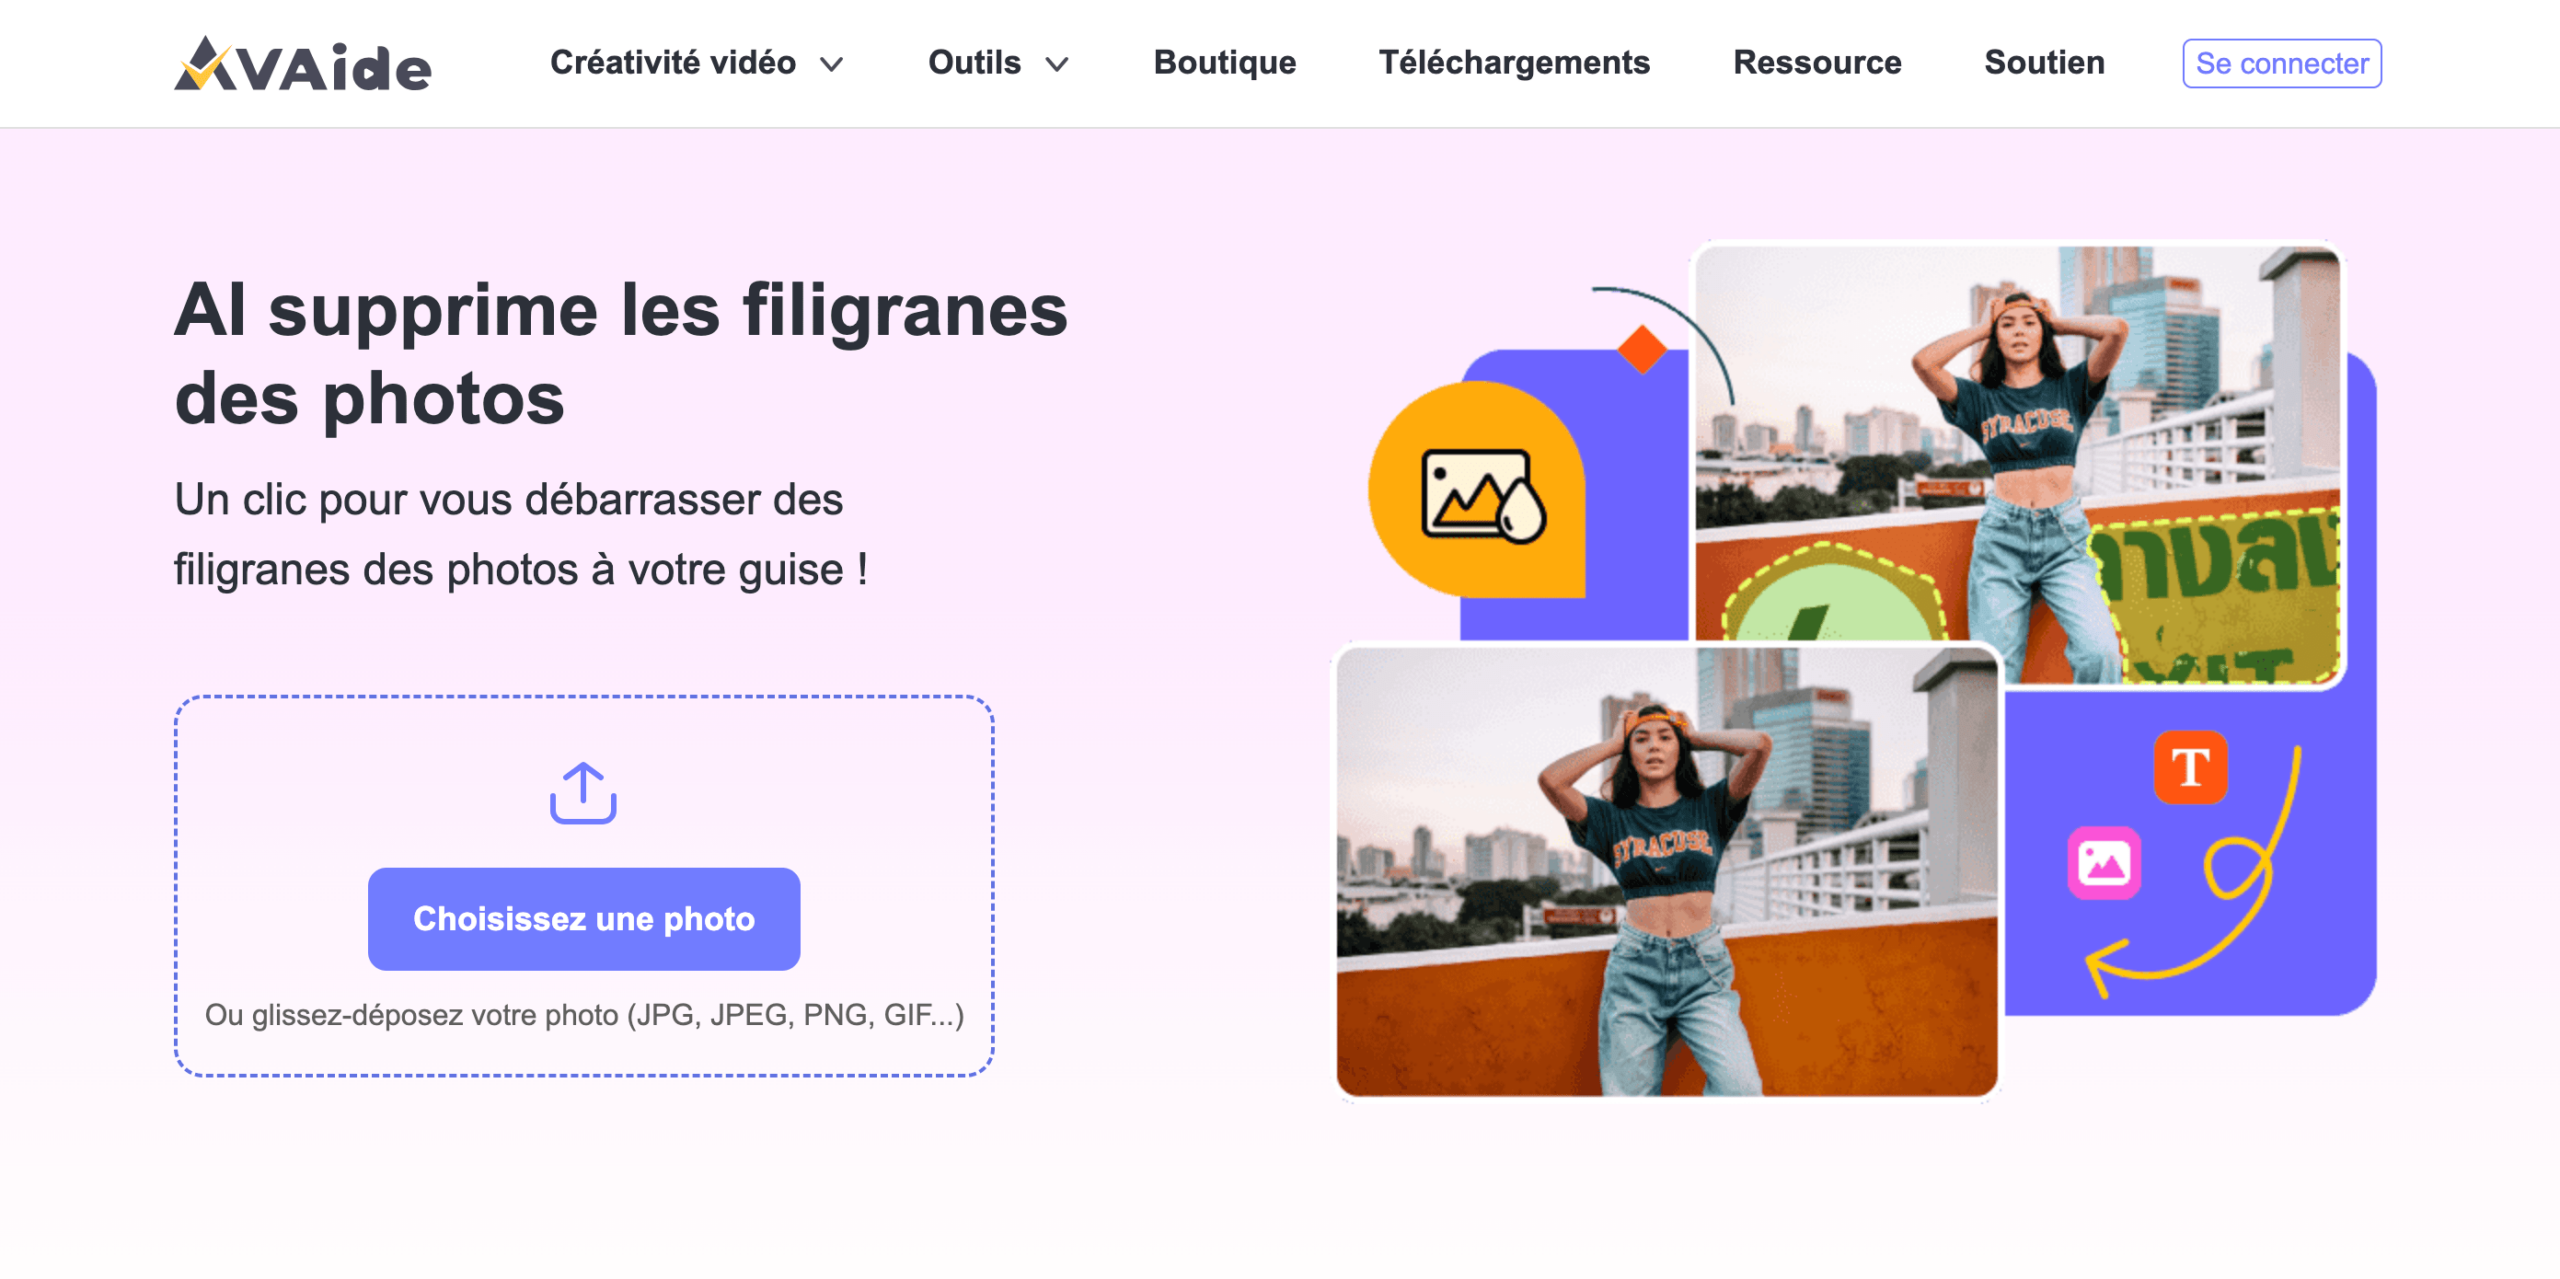This screenshot has height=1279, width=2560.
Task: Click the heading 'AI supprime les filigranes des photos'
Action: [x=621, y=354]
